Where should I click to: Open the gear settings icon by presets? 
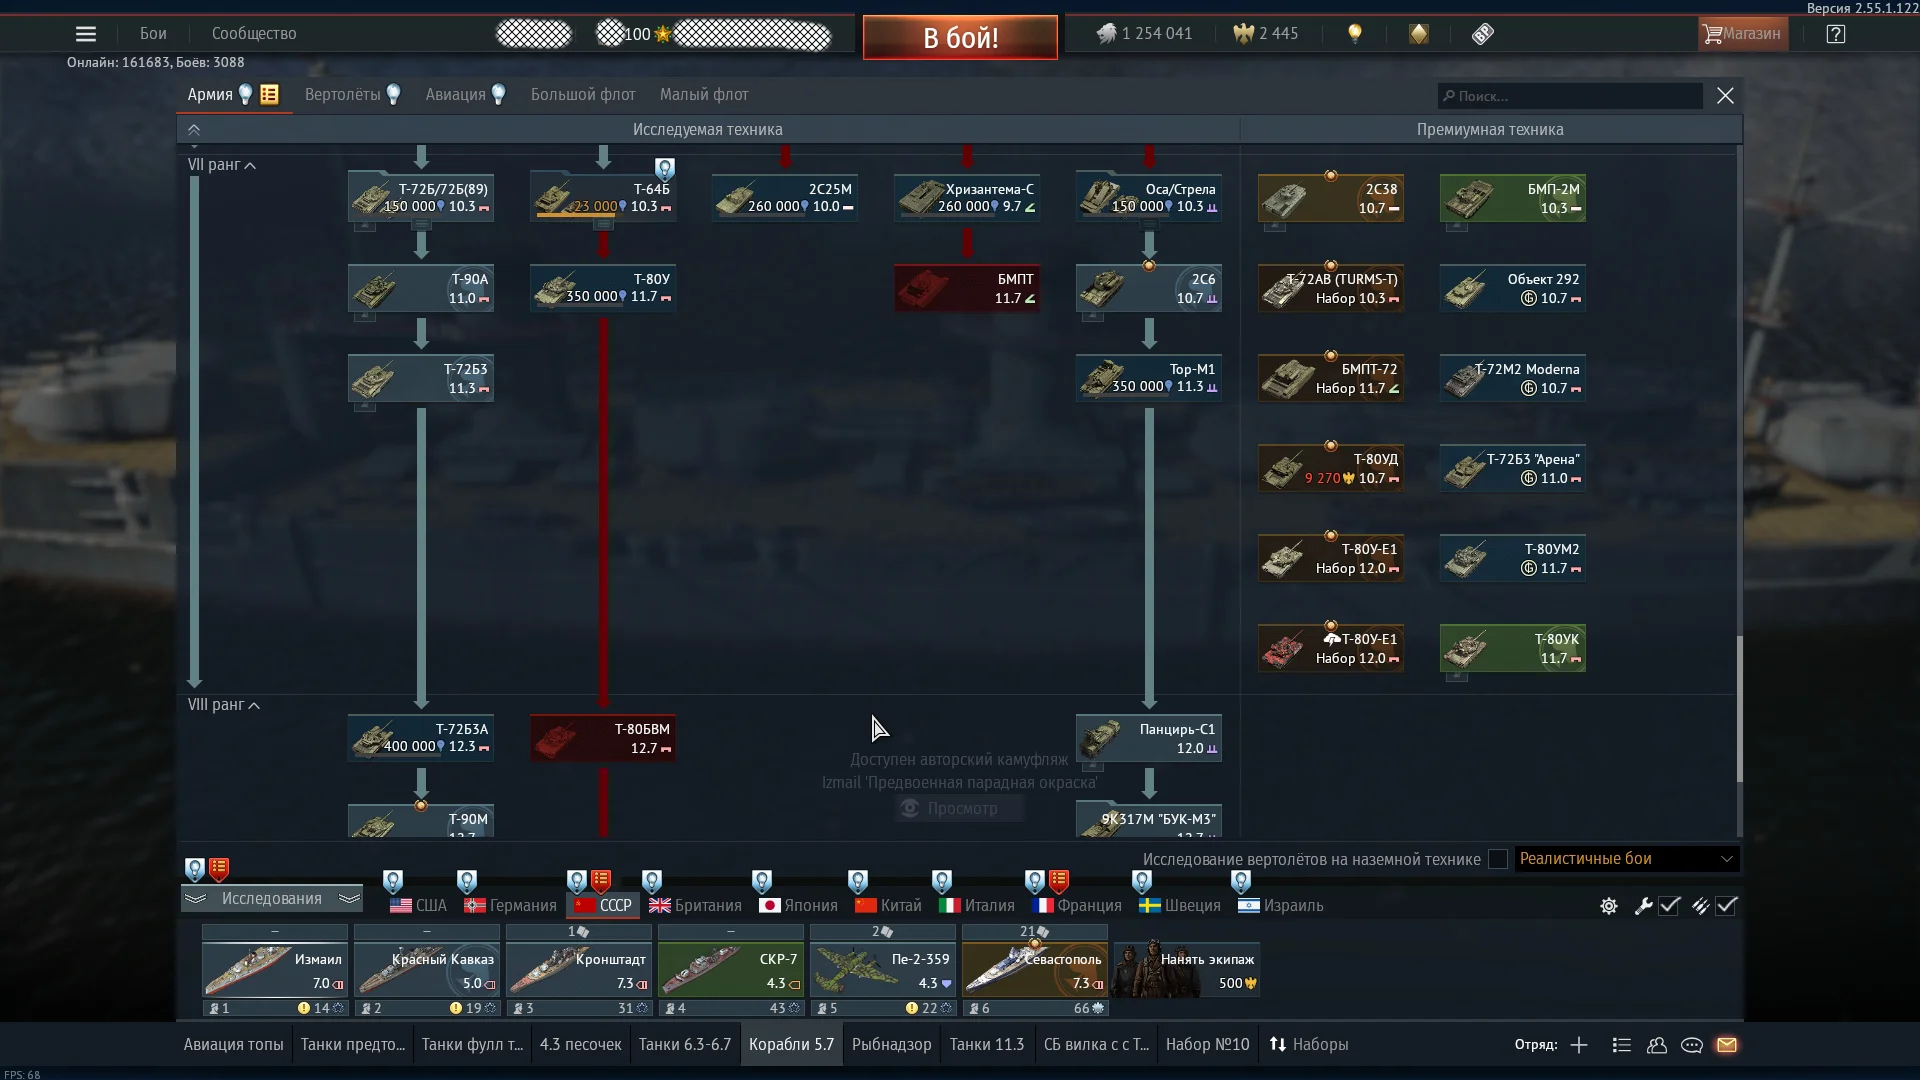click(1609, 906)
